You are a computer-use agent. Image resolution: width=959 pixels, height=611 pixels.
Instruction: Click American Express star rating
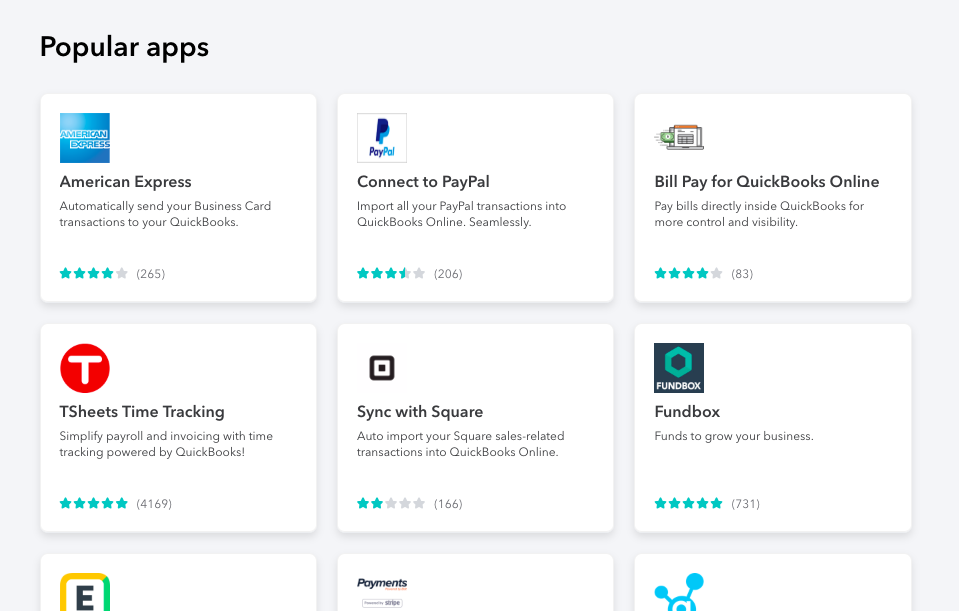click(94, 273)
